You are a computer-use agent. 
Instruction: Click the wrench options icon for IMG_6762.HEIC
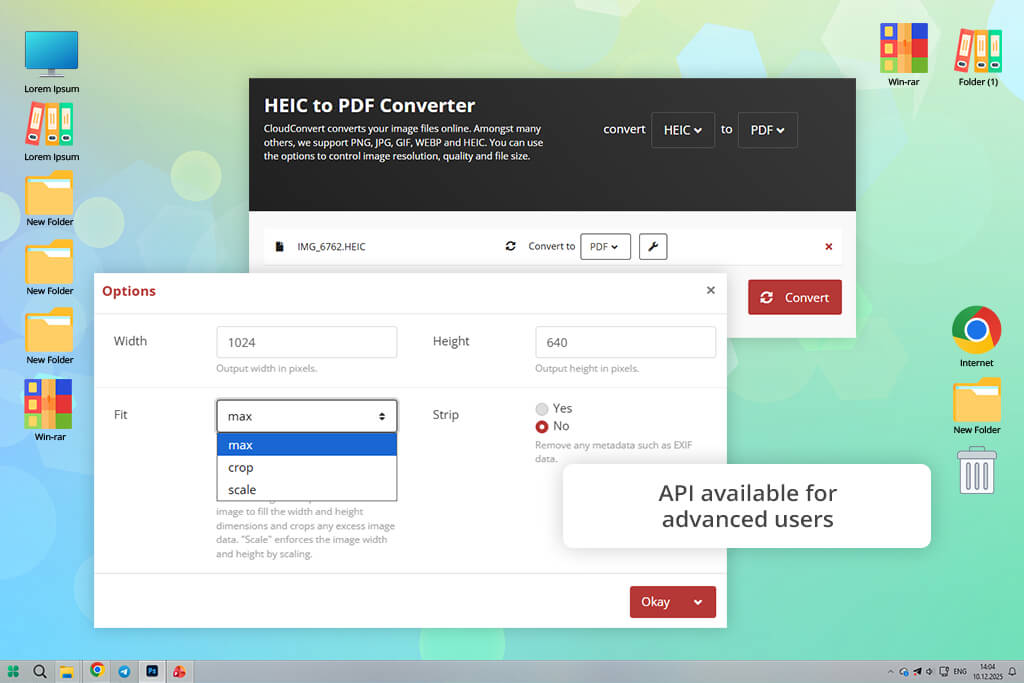point(653,246)
